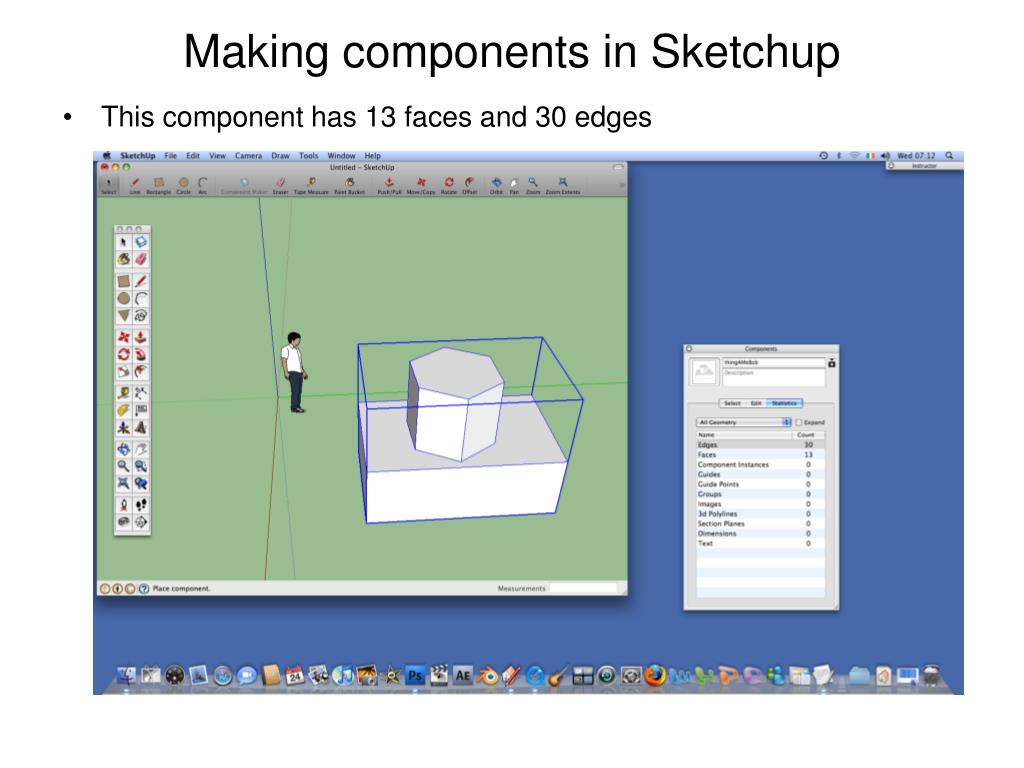Select the Pan tool in top toolbar

(x=514, y=185)
